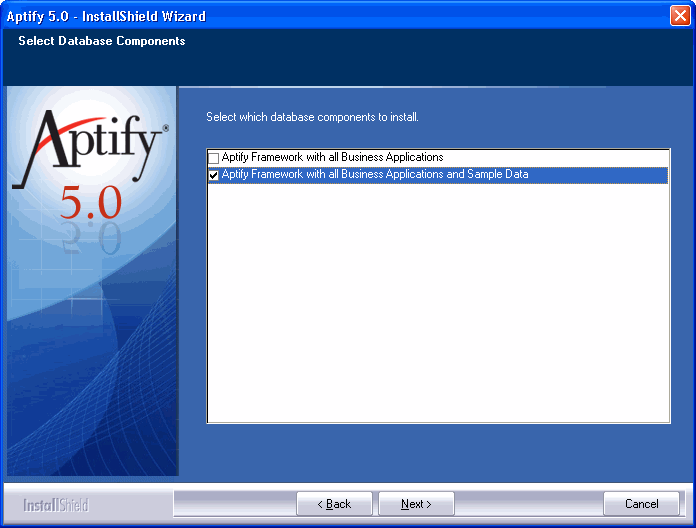The width and height of the screenshot is (696, 528).
Task: Go back with the Back button
Action: (334, 504)
